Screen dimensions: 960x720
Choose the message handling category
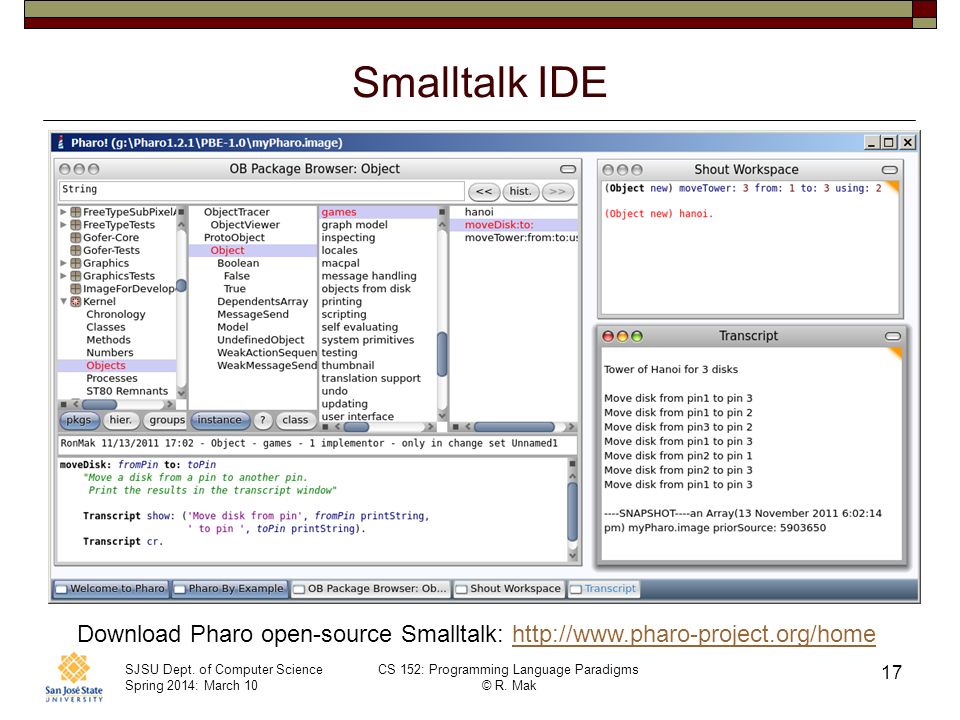(x=369, y=276)
